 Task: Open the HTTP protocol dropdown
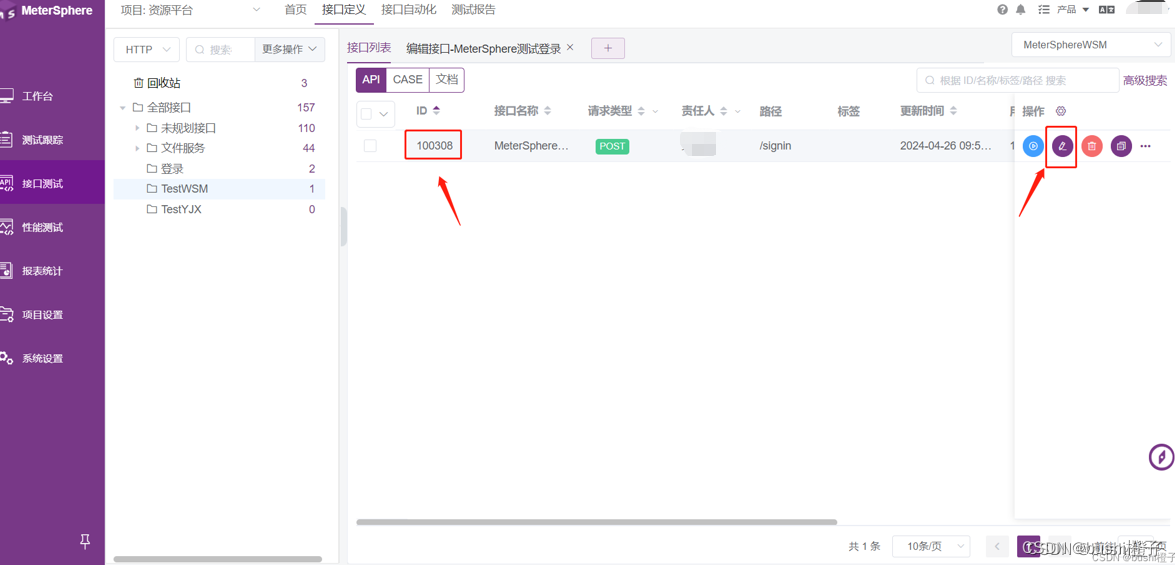146,49
